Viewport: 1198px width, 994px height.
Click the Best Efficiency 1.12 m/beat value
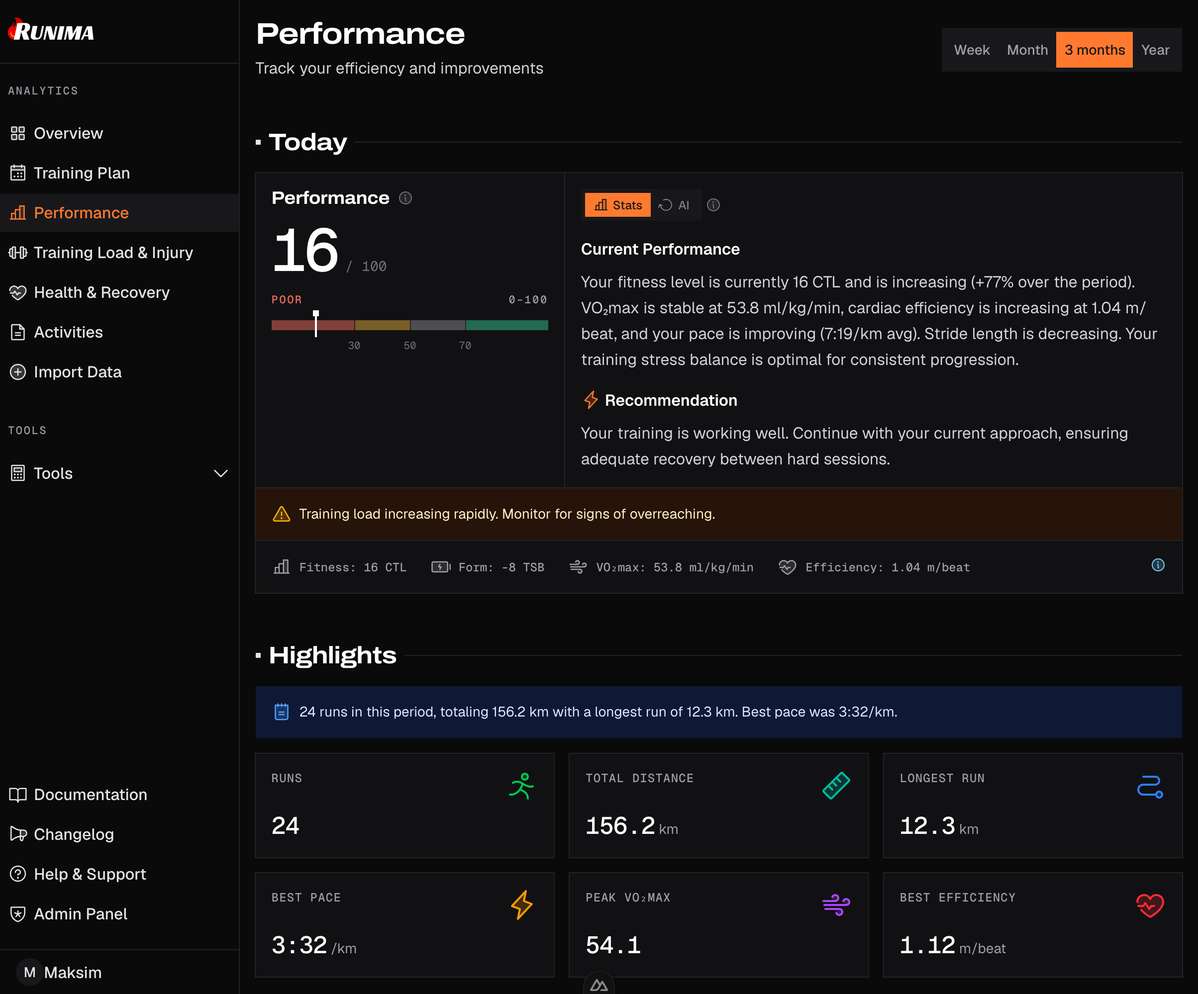952,946
